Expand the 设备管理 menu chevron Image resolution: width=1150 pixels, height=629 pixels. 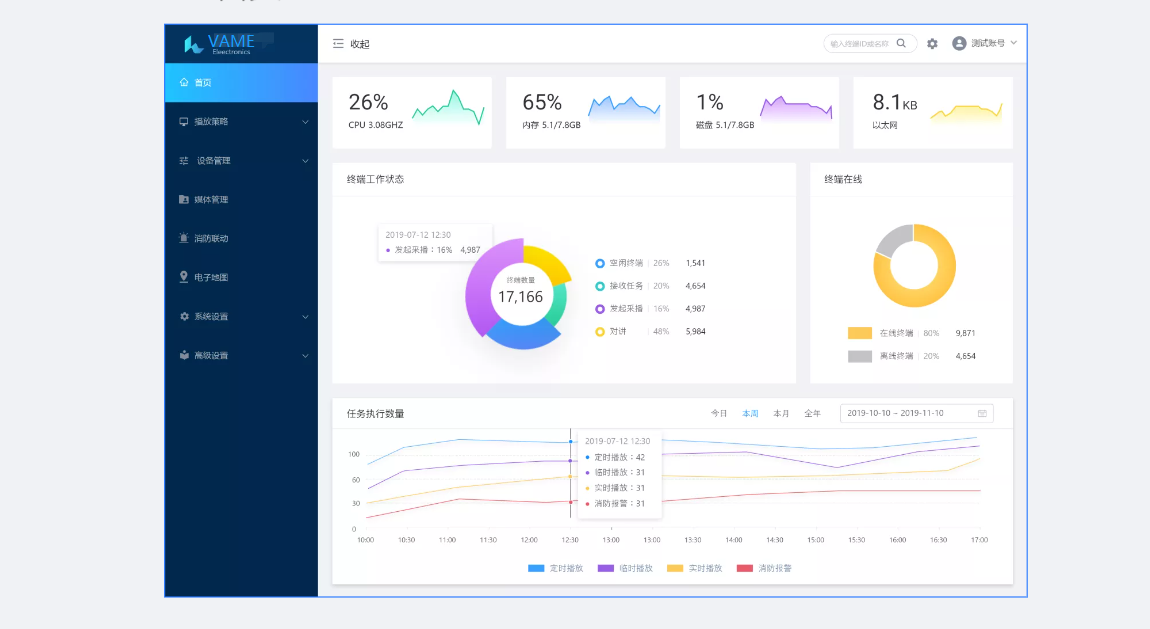coord(305,161)
